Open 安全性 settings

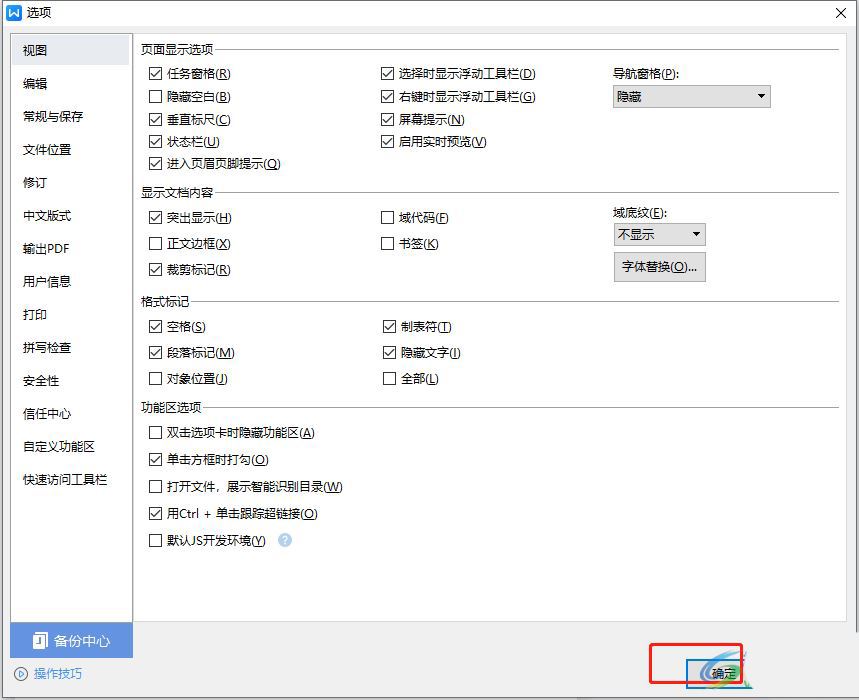[x=70, y=381]
